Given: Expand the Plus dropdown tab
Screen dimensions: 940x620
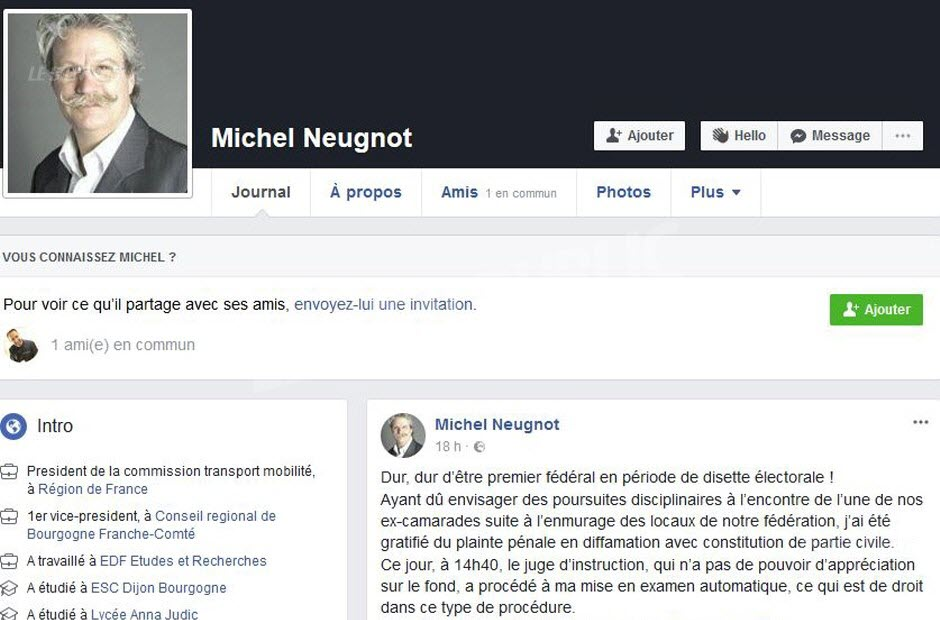Looking at the screenshot, I should [715, 192].
